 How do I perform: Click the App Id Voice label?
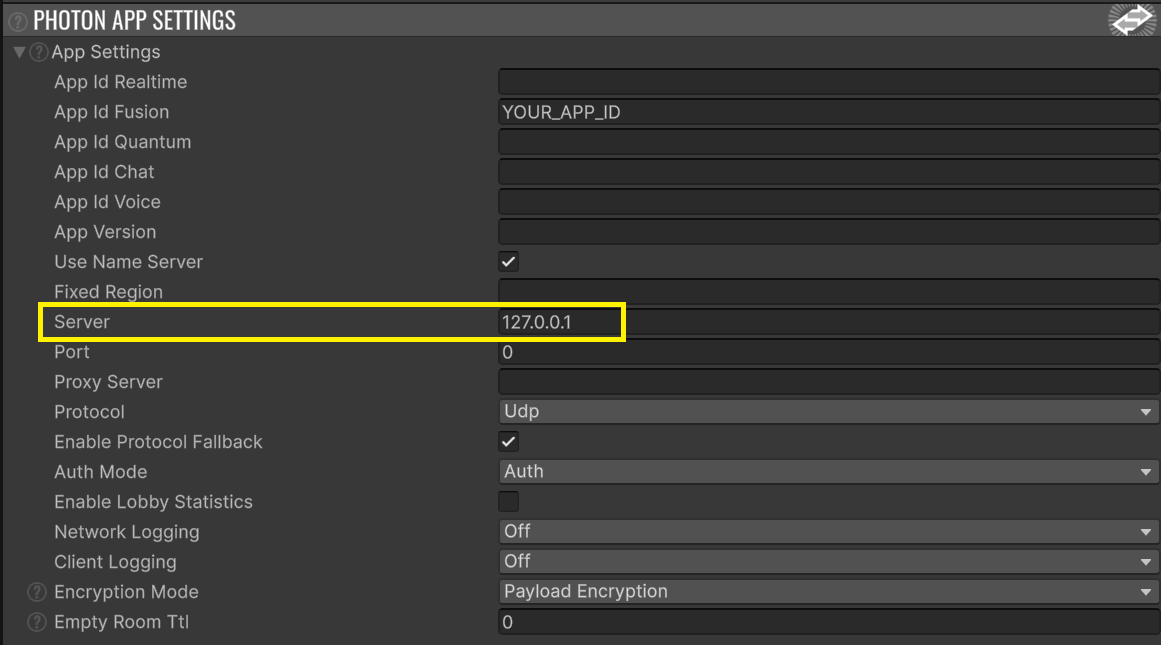tap(107, 202)
